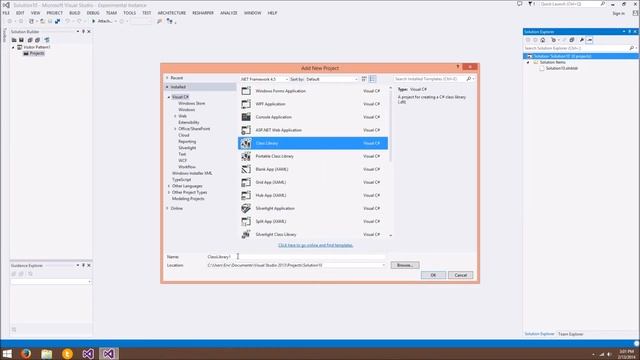Click the project Name input field
This screenshot has height=360, width=640.
(296, 257)
